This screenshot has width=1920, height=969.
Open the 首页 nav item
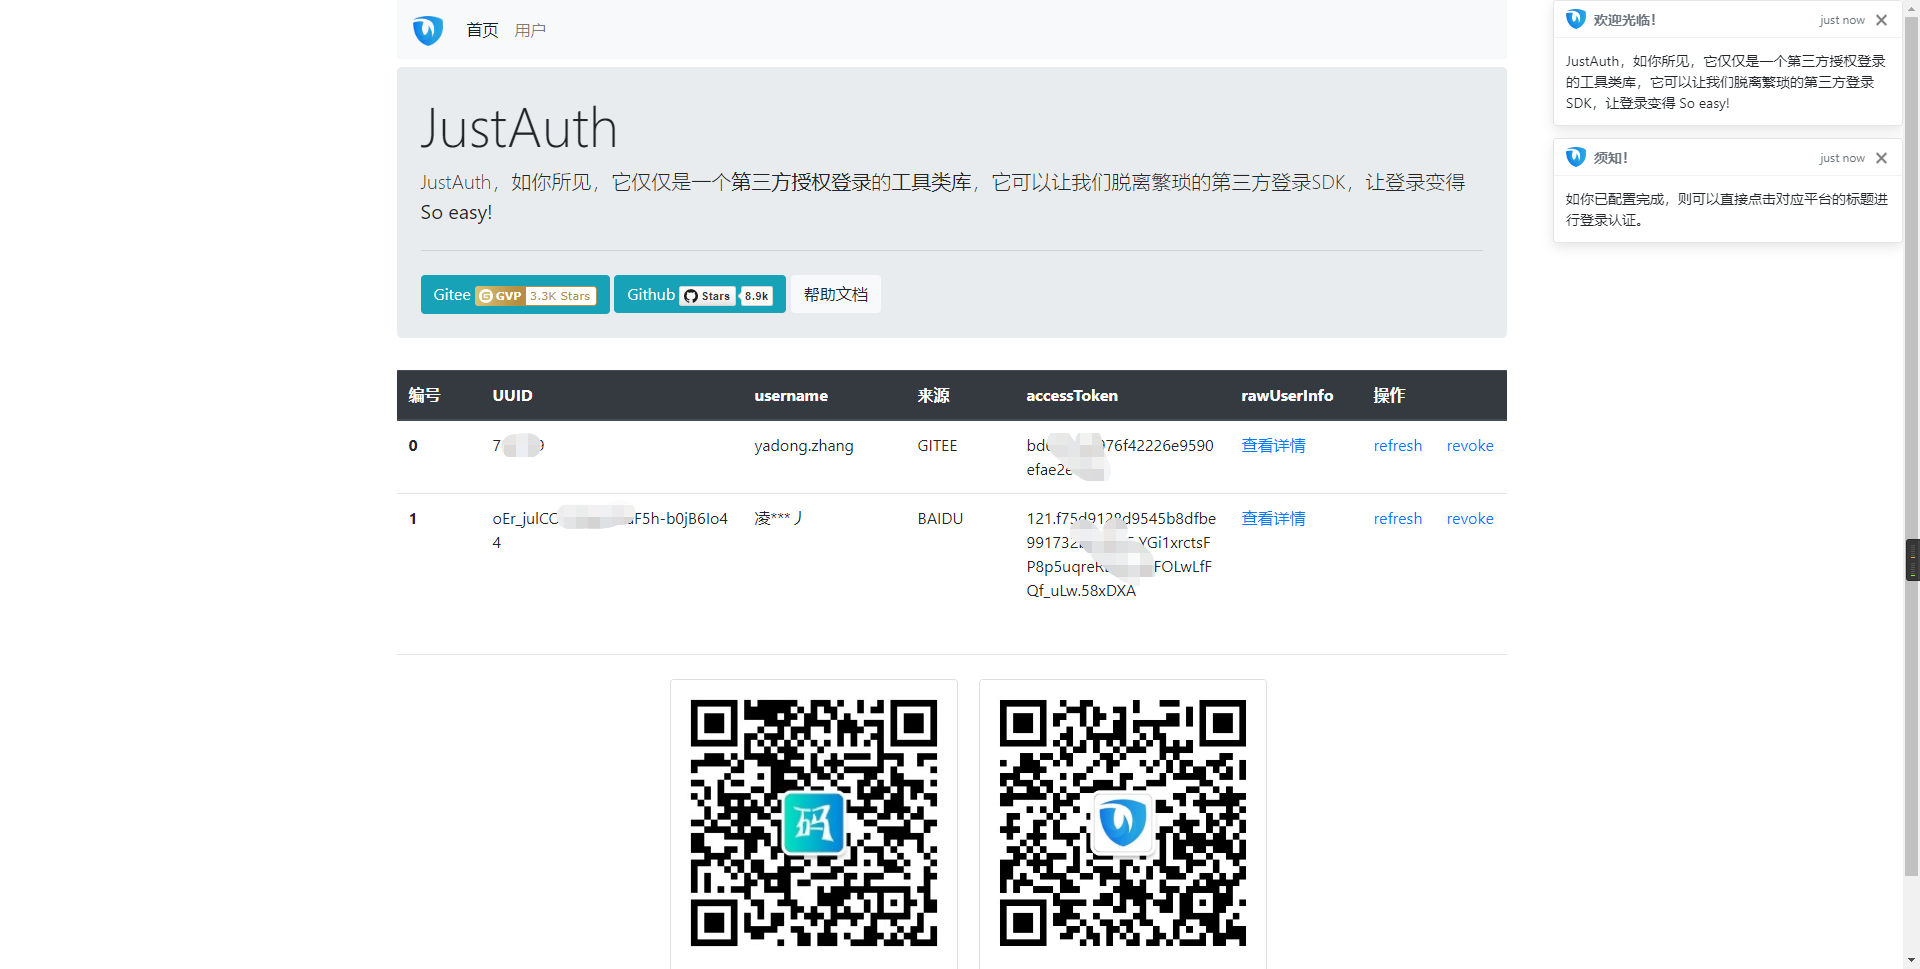click(482, 30)
